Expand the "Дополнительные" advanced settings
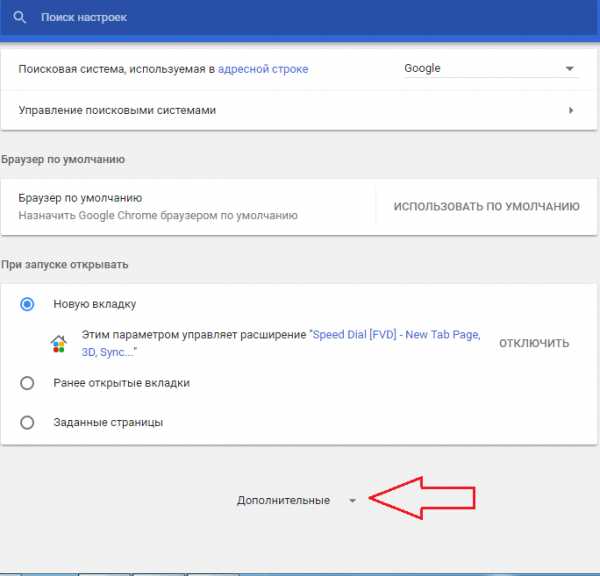Image resolution: width=600 pixels, height=576 pixels. coord(283,500)
